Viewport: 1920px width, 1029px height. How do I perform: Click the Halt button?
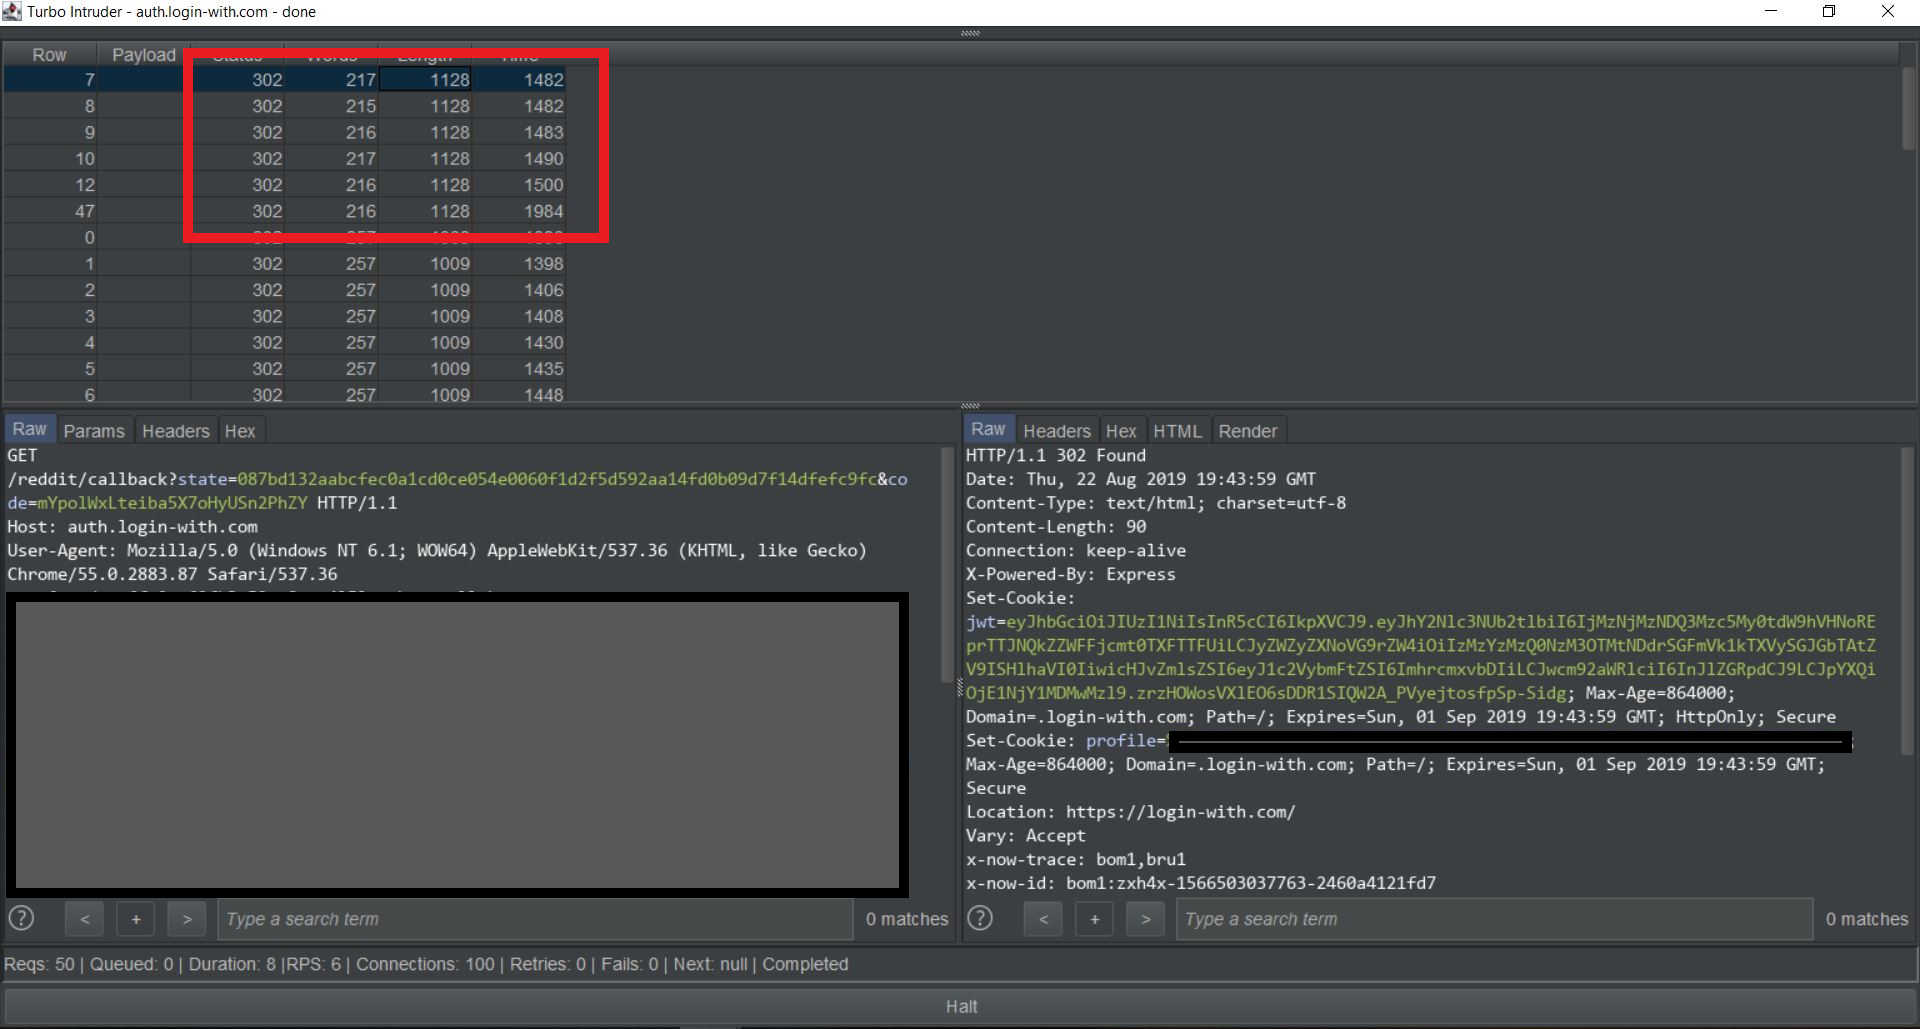960,1006
